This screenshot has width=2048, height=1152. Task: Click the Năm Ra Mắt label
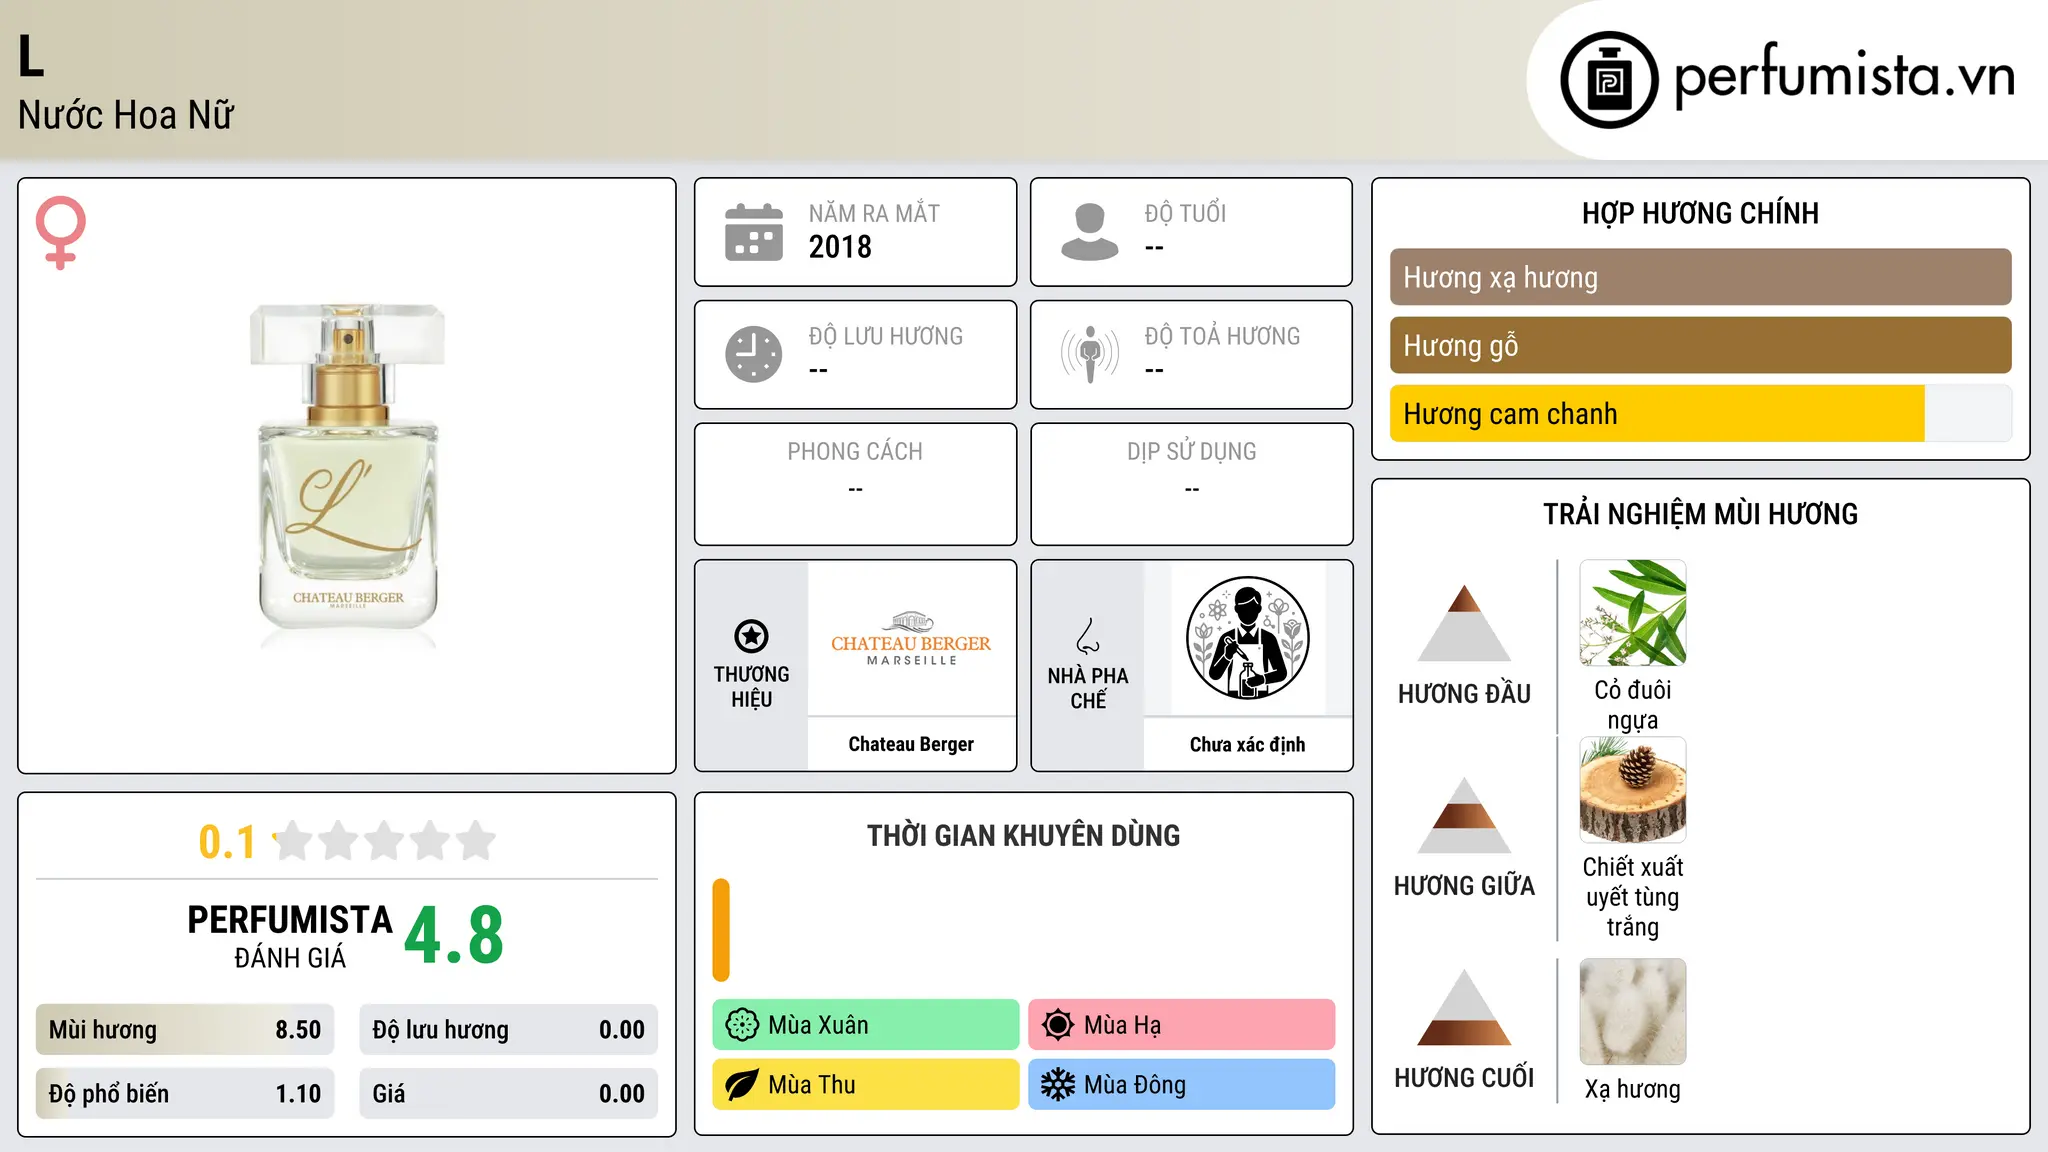pos(874,213)
